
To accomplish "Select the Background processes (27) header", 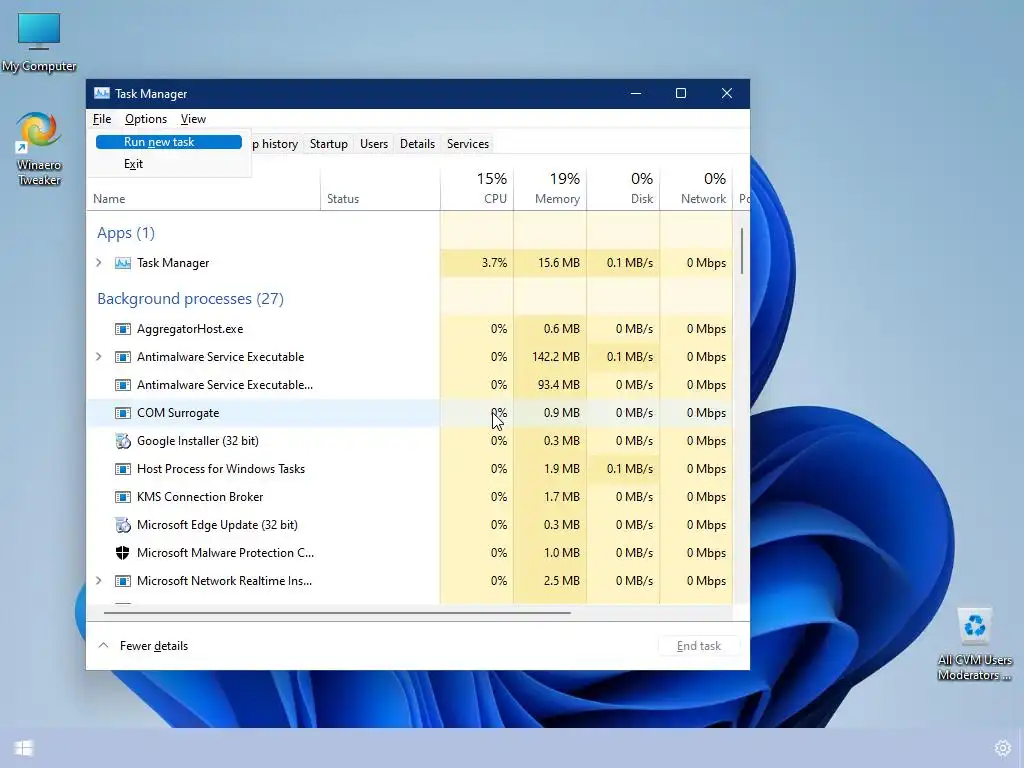I will tap(190, 298).
